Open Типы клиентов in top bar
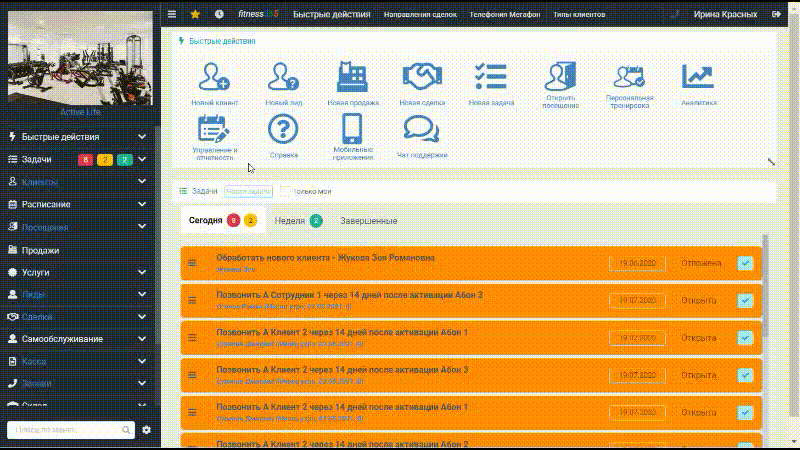The image size is (800, 450). pos(579,14)
